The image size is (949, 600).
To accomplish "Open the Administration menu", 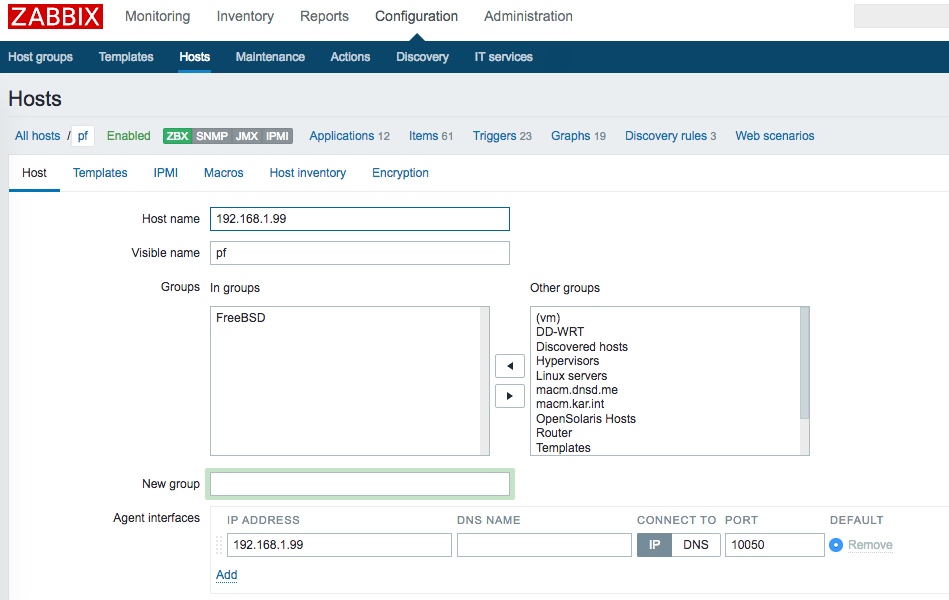I will [x=528, y=16].
